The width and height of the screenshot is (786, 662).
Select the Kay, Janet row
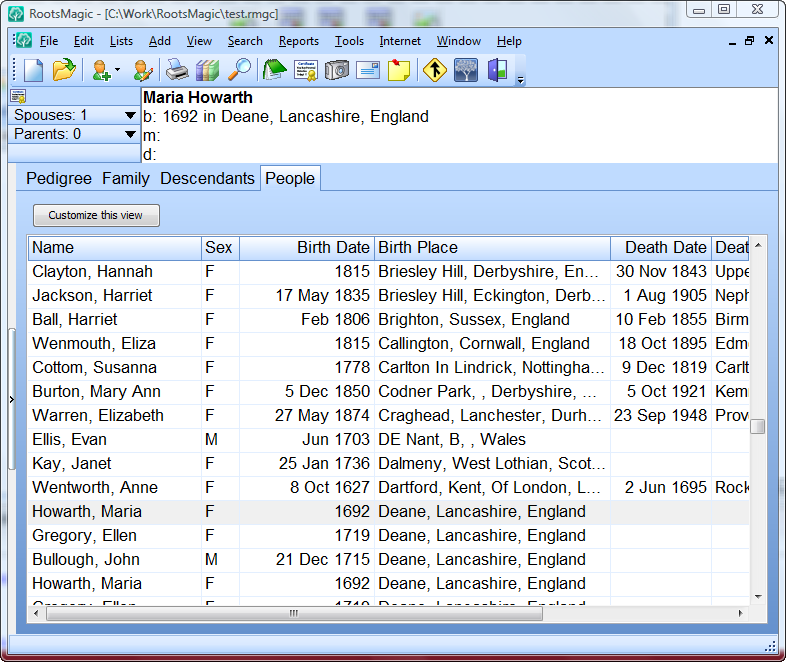(x=388, y=464)
